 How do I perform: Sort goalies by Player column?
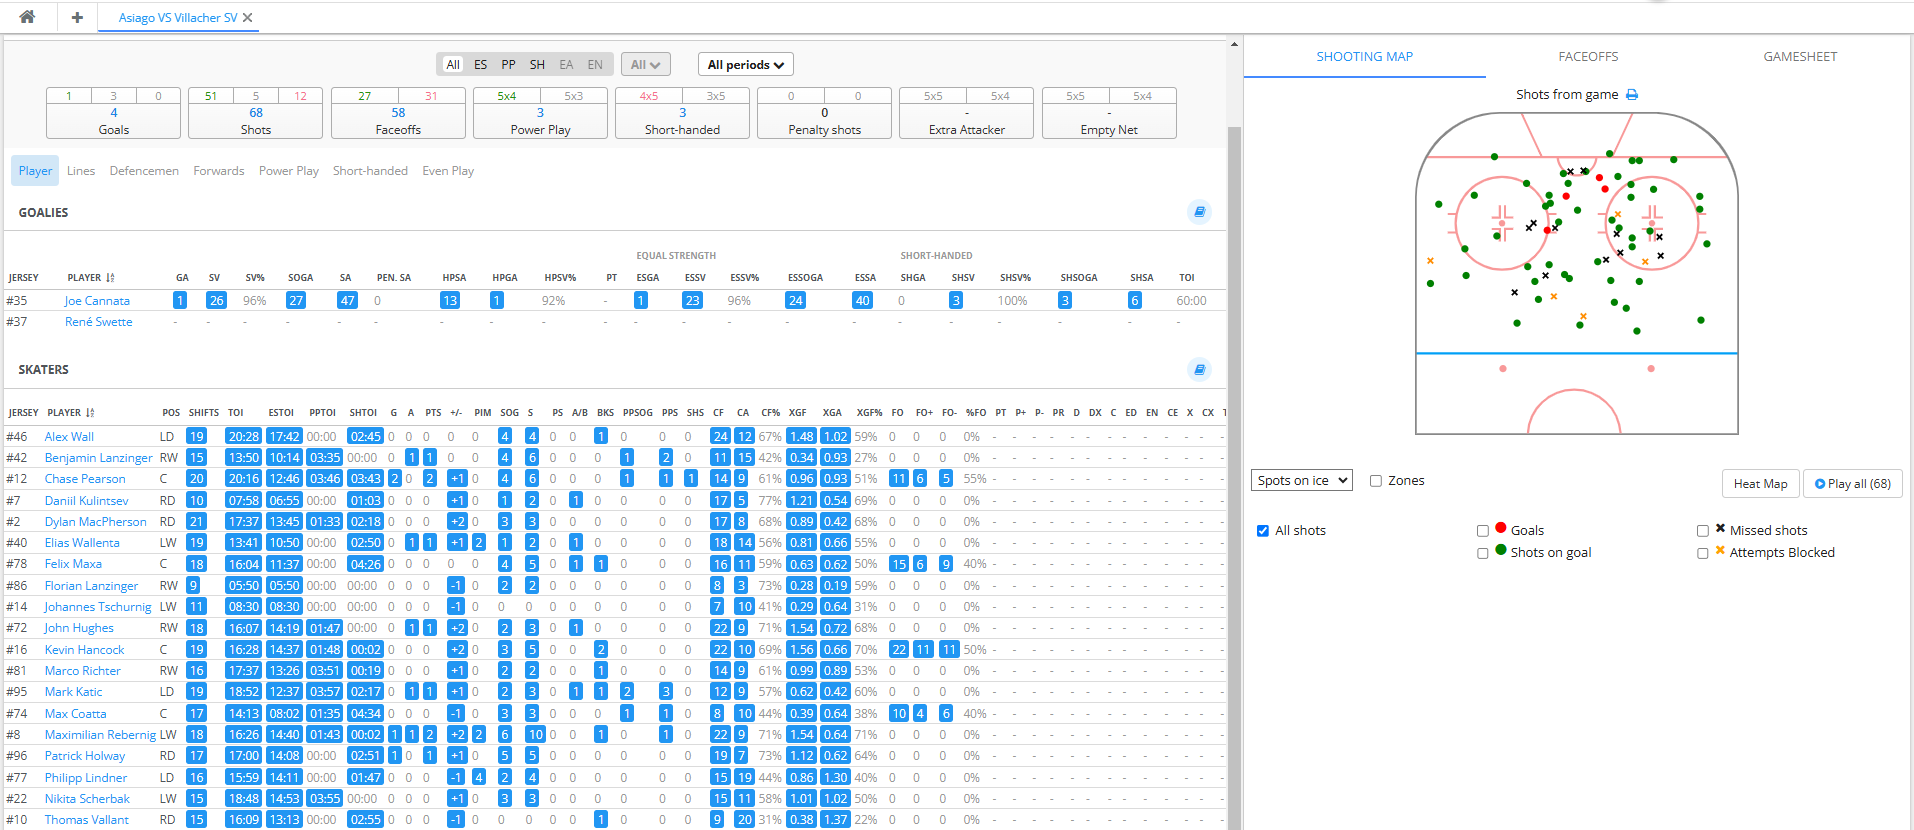[x=91, y=278]
